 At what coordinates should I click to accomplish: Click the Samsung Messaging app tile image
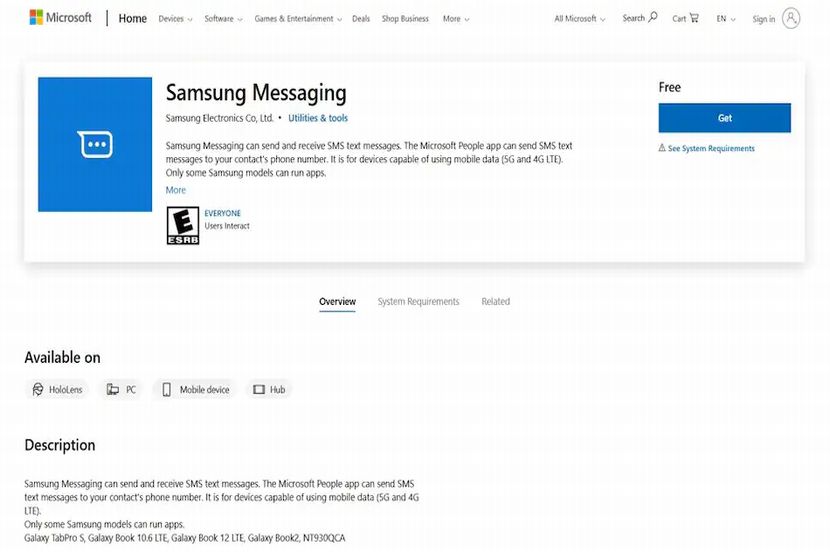[x=95, y=144]
